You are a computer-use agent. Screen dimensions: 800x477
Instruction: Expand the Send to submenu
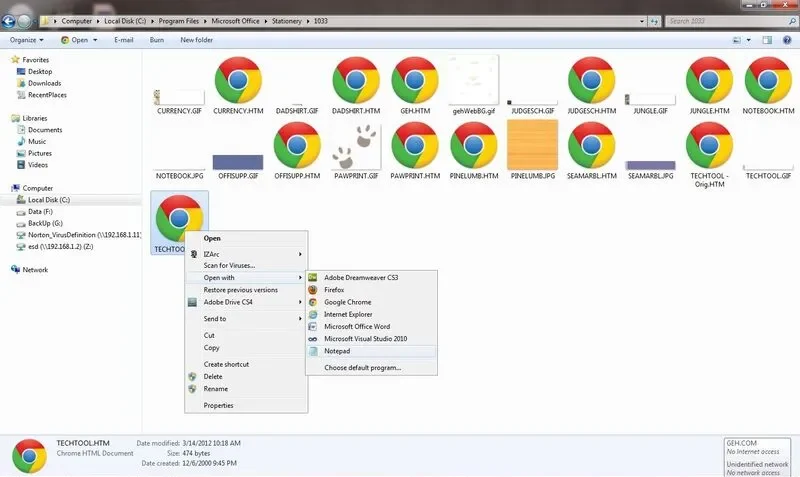(x=246, y=319)
